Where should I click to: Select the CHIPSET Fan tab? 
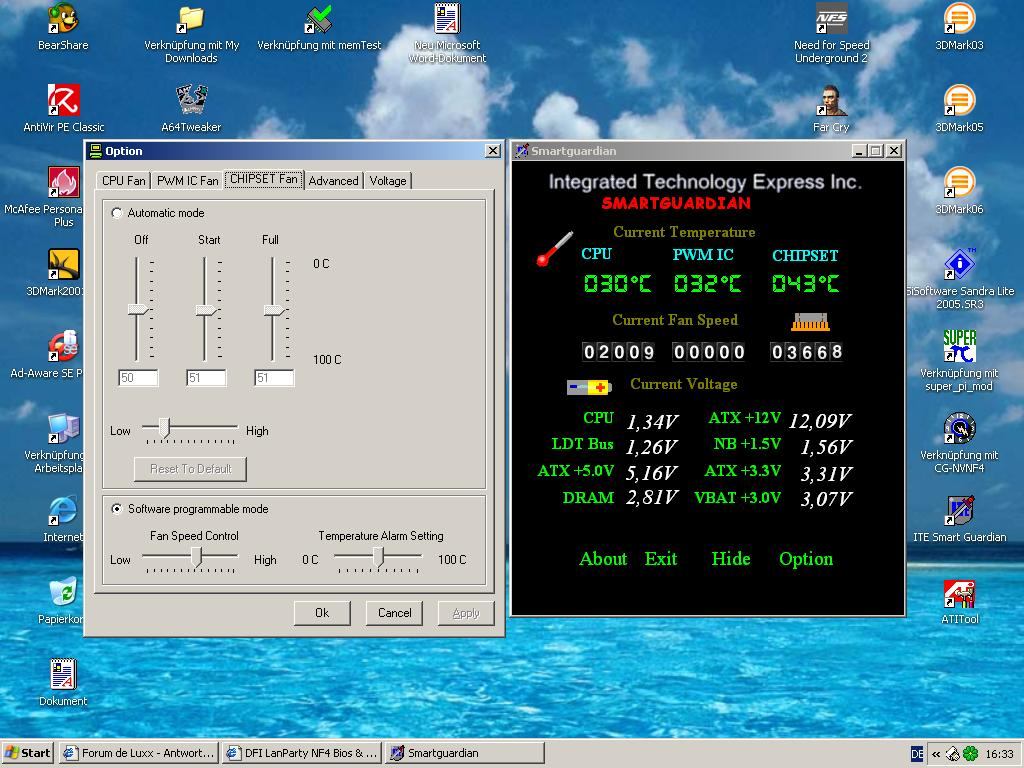pos(264,179)
